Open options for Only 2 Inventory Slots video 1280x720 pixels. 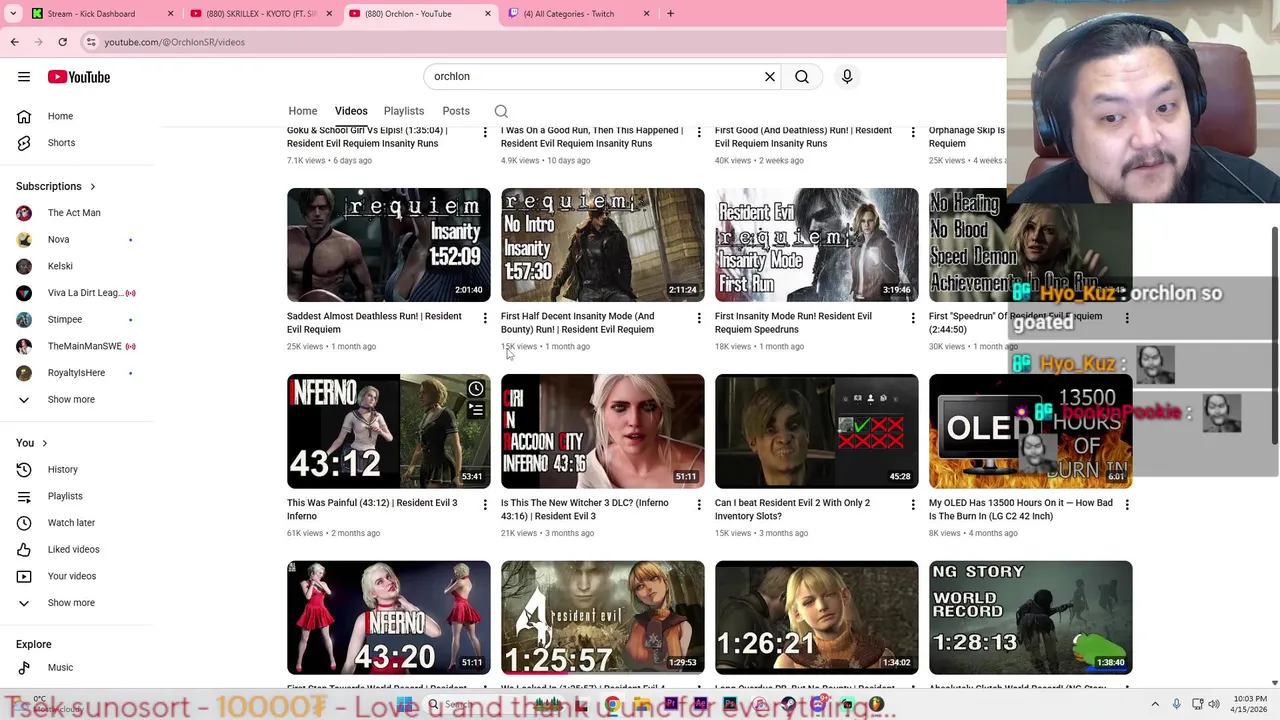tap(913, 505)
